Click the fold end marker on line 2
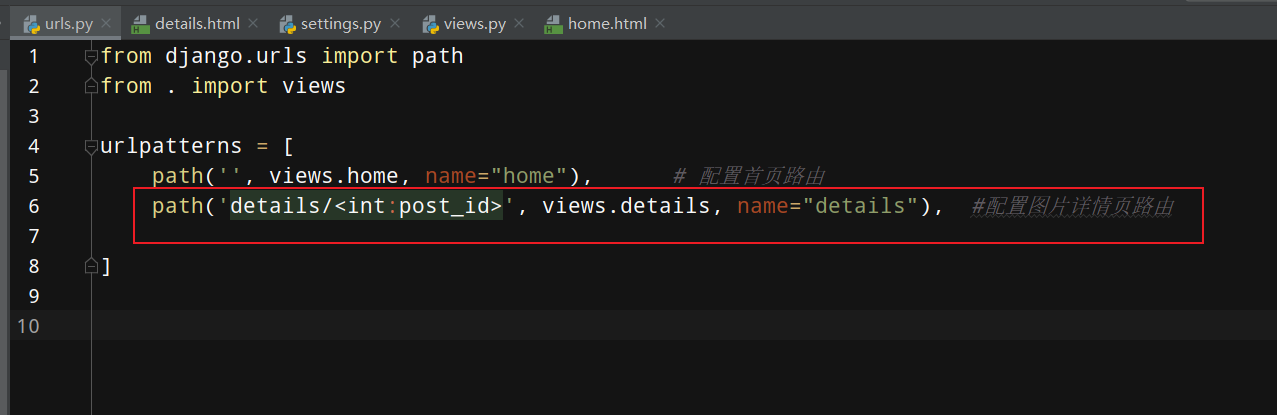The width and height of the screenshot is (1277, 415). point(92,86)
